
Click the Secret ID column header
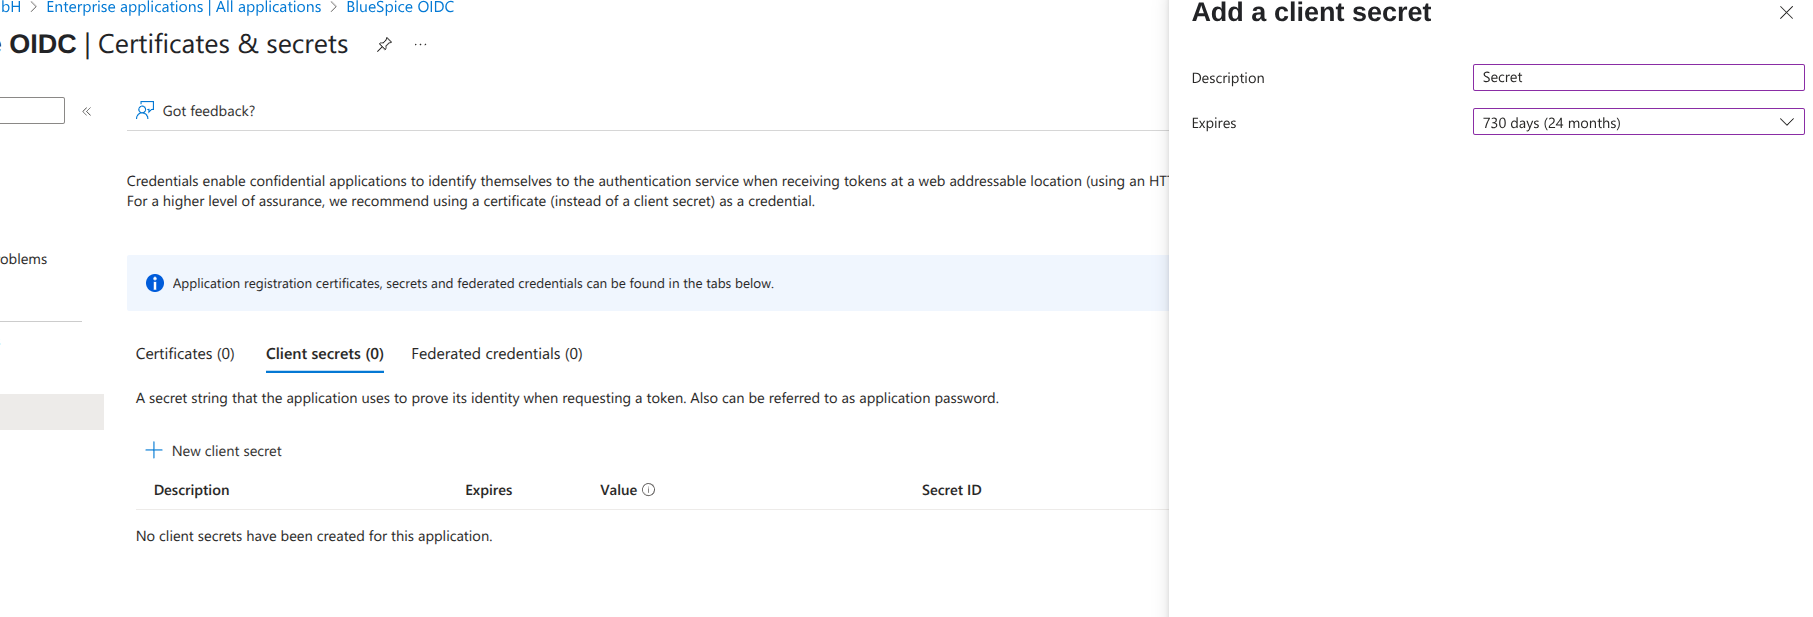[951, 490]
